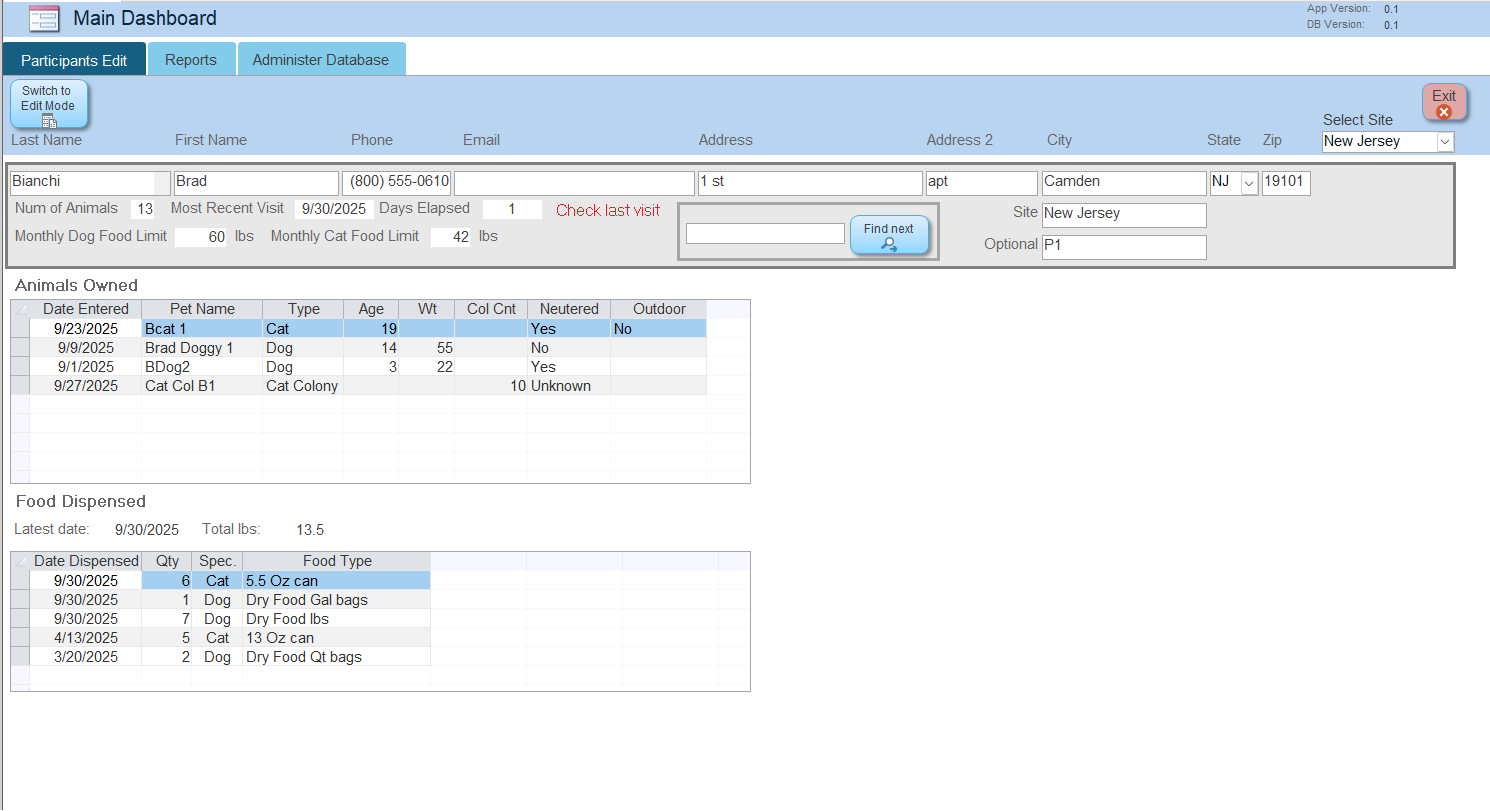Click the Main Dashboard form icon

click(44, 19)
